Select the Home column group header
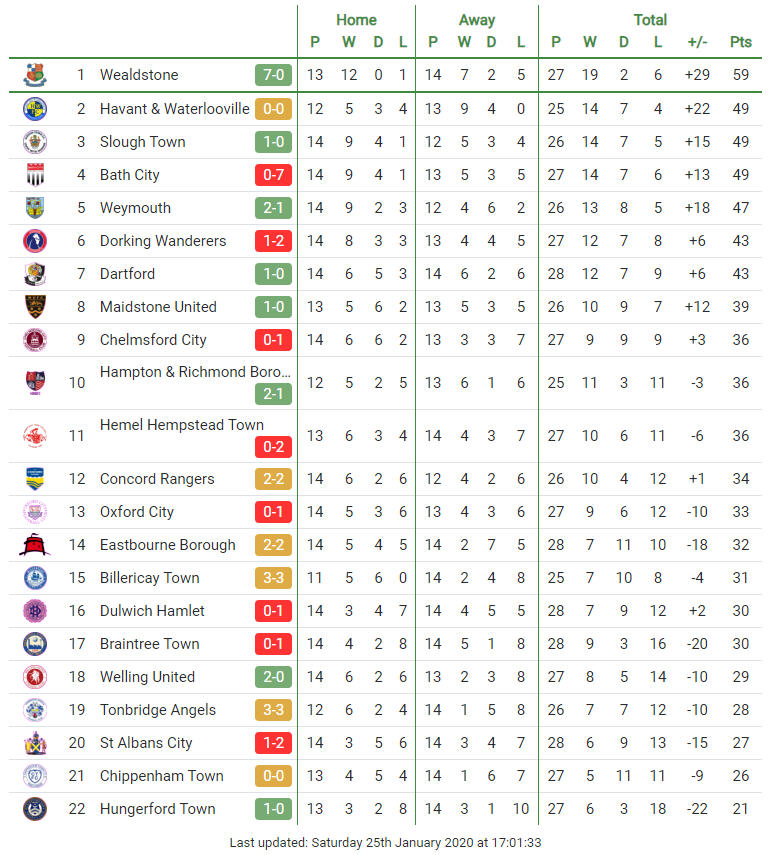This screenshot has width=771, height=855. click(x=356, y=20)
